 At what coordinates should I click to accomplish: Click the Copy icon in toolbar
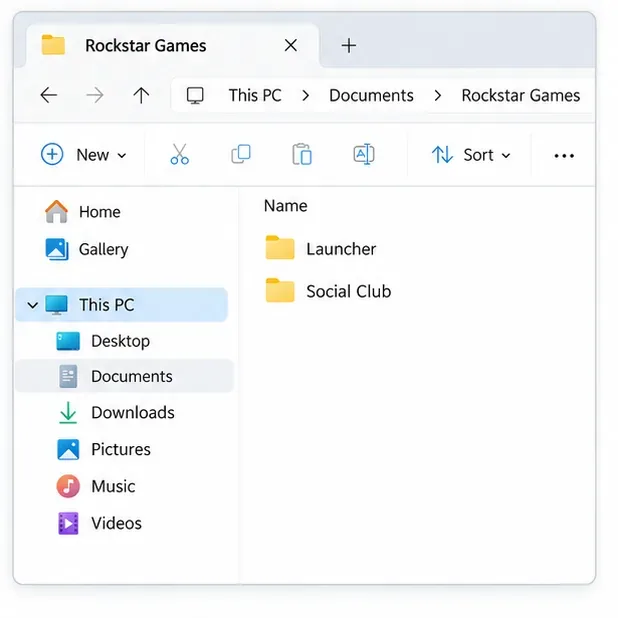tap(241, 154)
